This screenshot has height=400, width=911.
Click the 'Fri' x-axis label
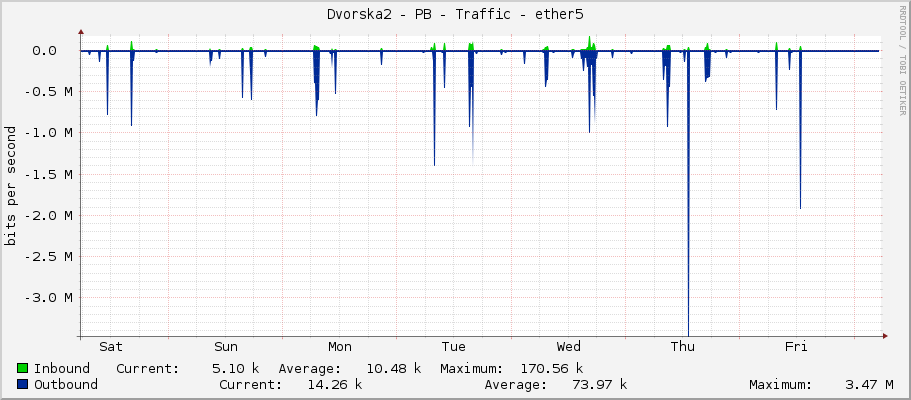pyautogui.click(x=796, y=347)
